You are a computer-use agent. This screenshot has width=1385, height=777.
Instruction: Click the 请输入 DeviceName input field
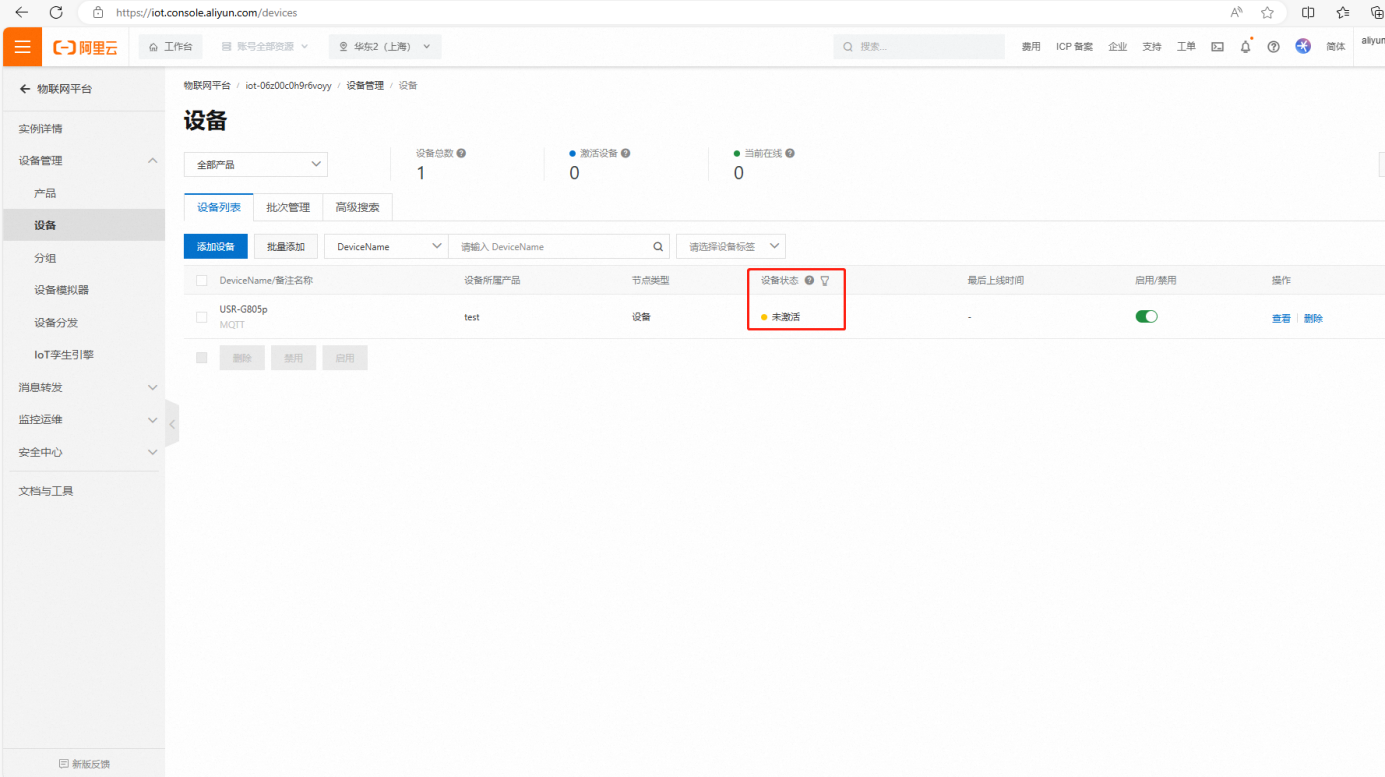pos(550,246)
